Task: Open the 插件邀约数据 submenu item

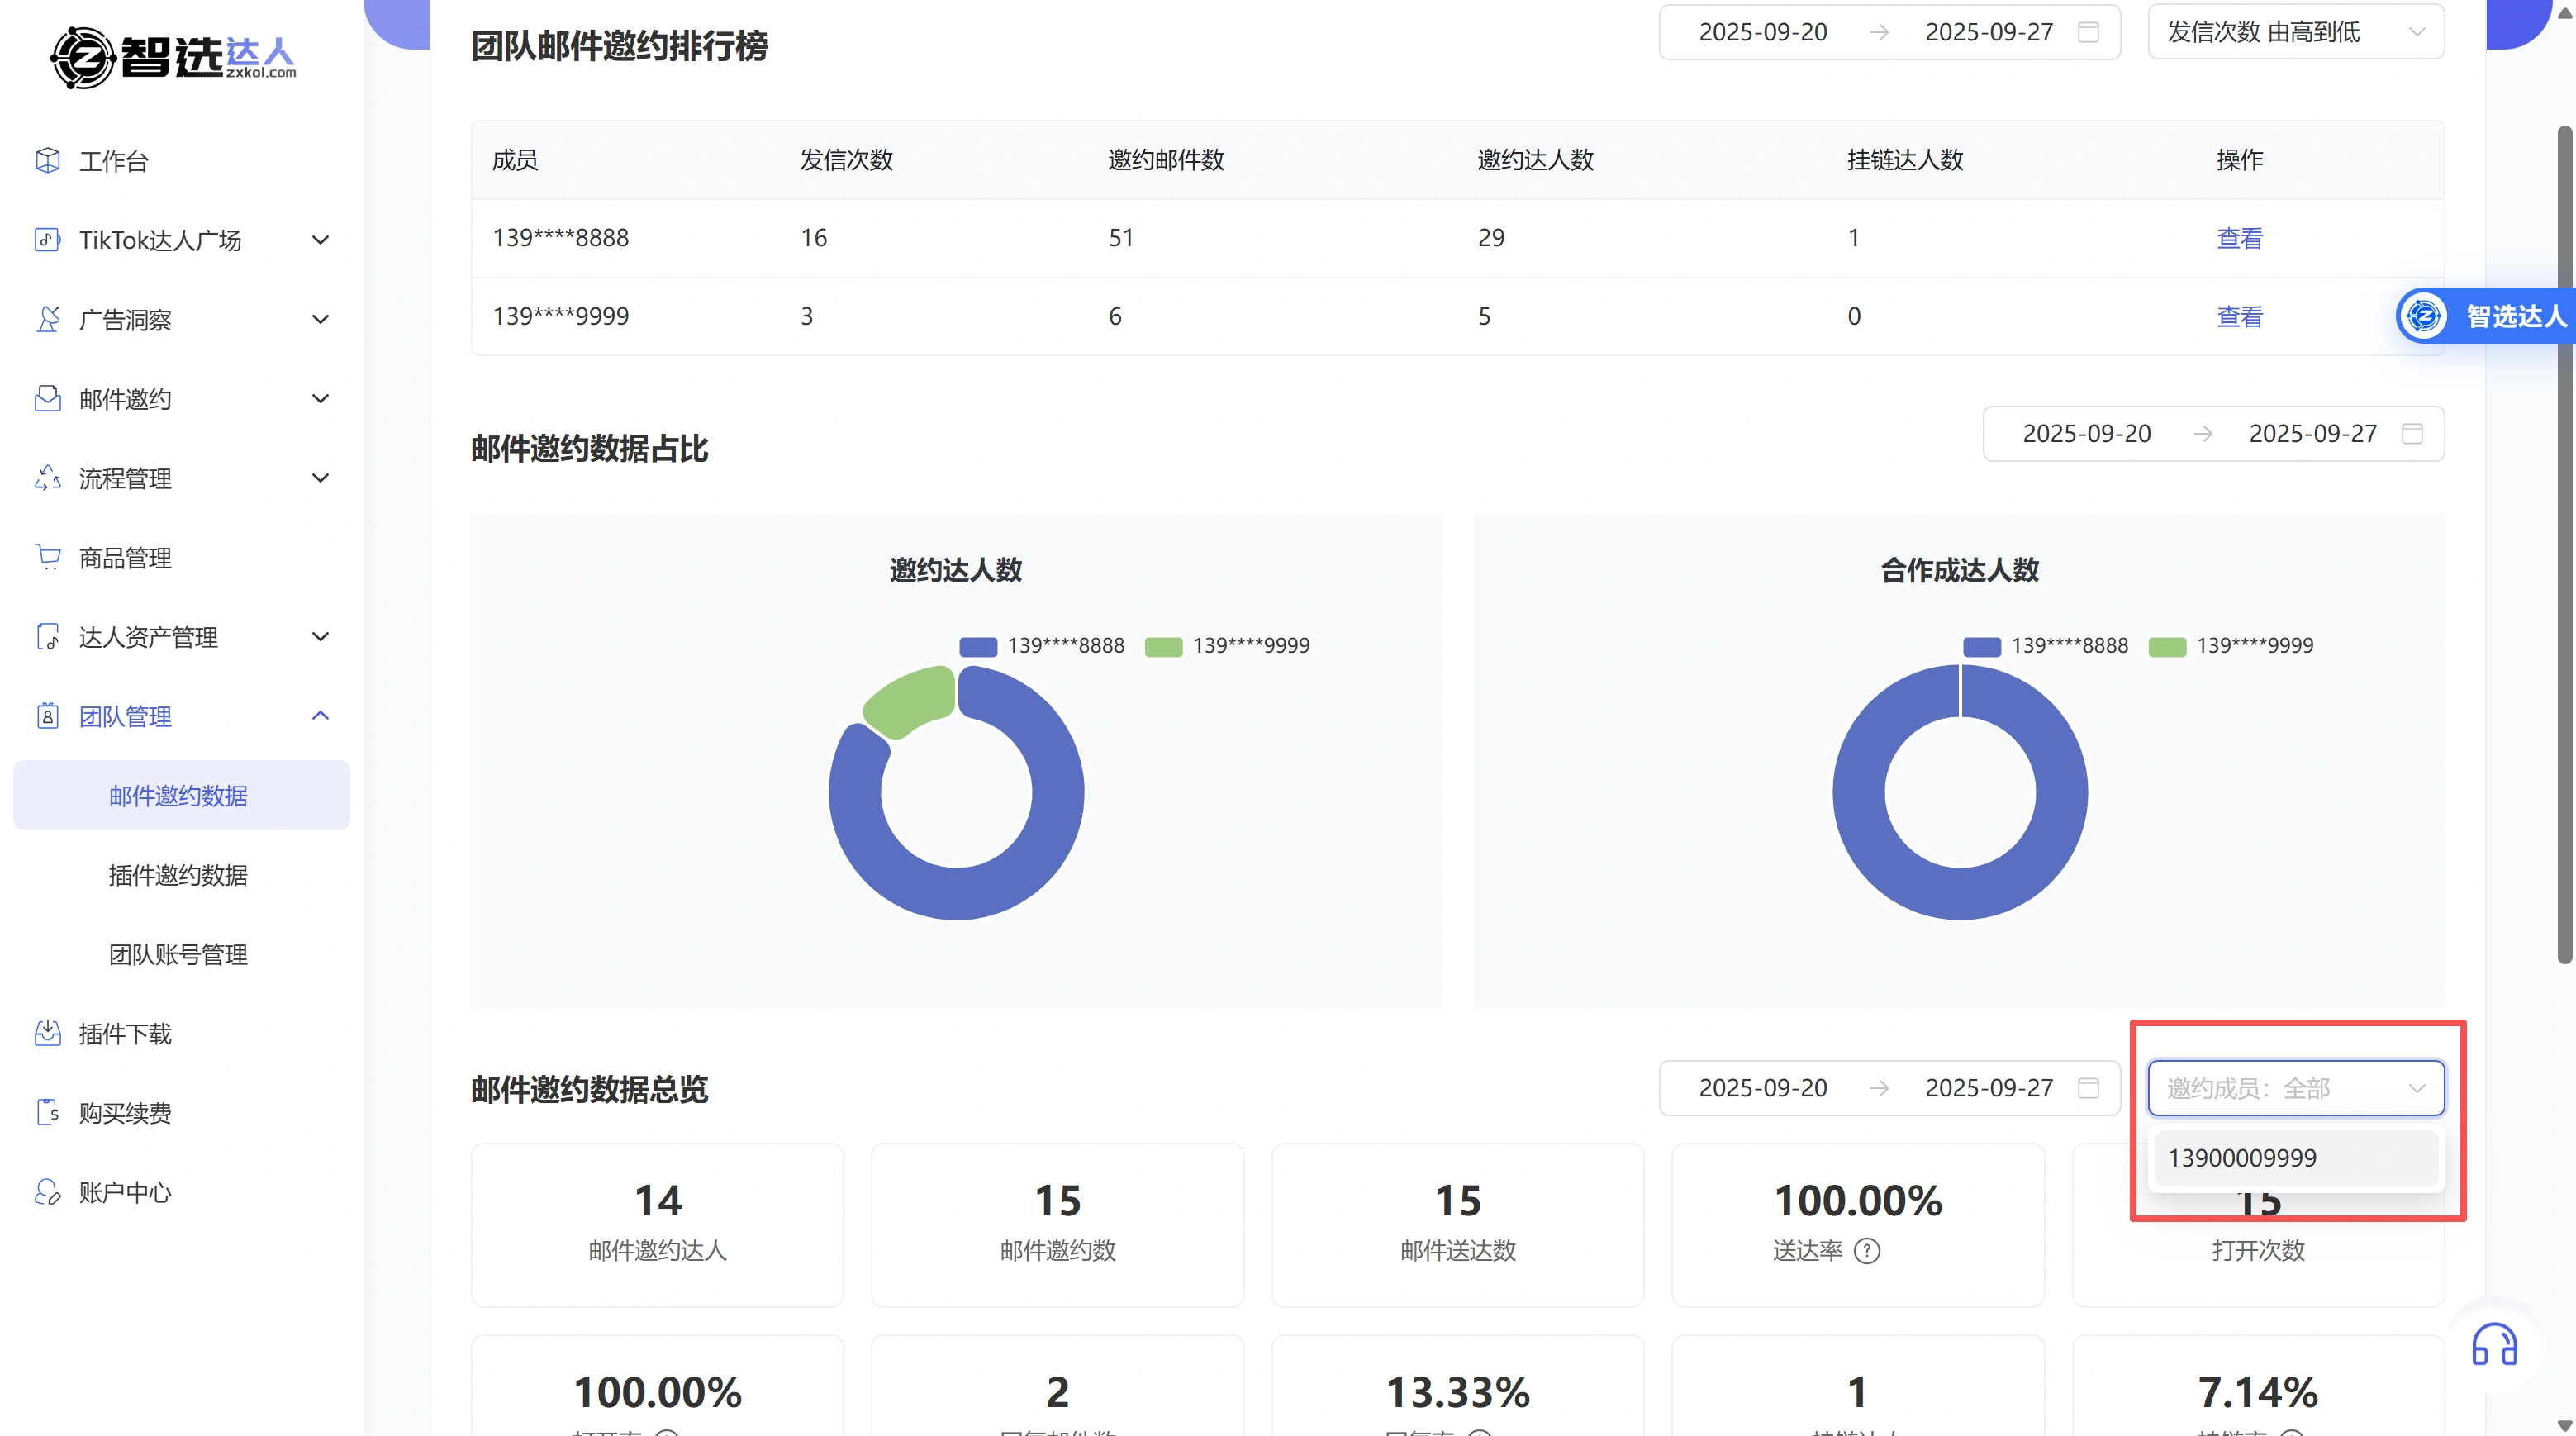Action: 178,875
